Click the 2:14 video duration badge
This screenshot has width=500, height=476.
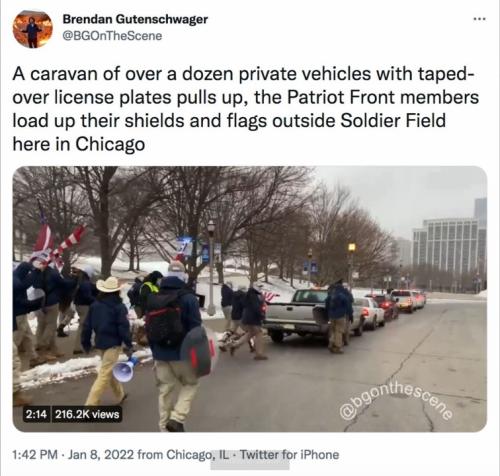point(36,414)
